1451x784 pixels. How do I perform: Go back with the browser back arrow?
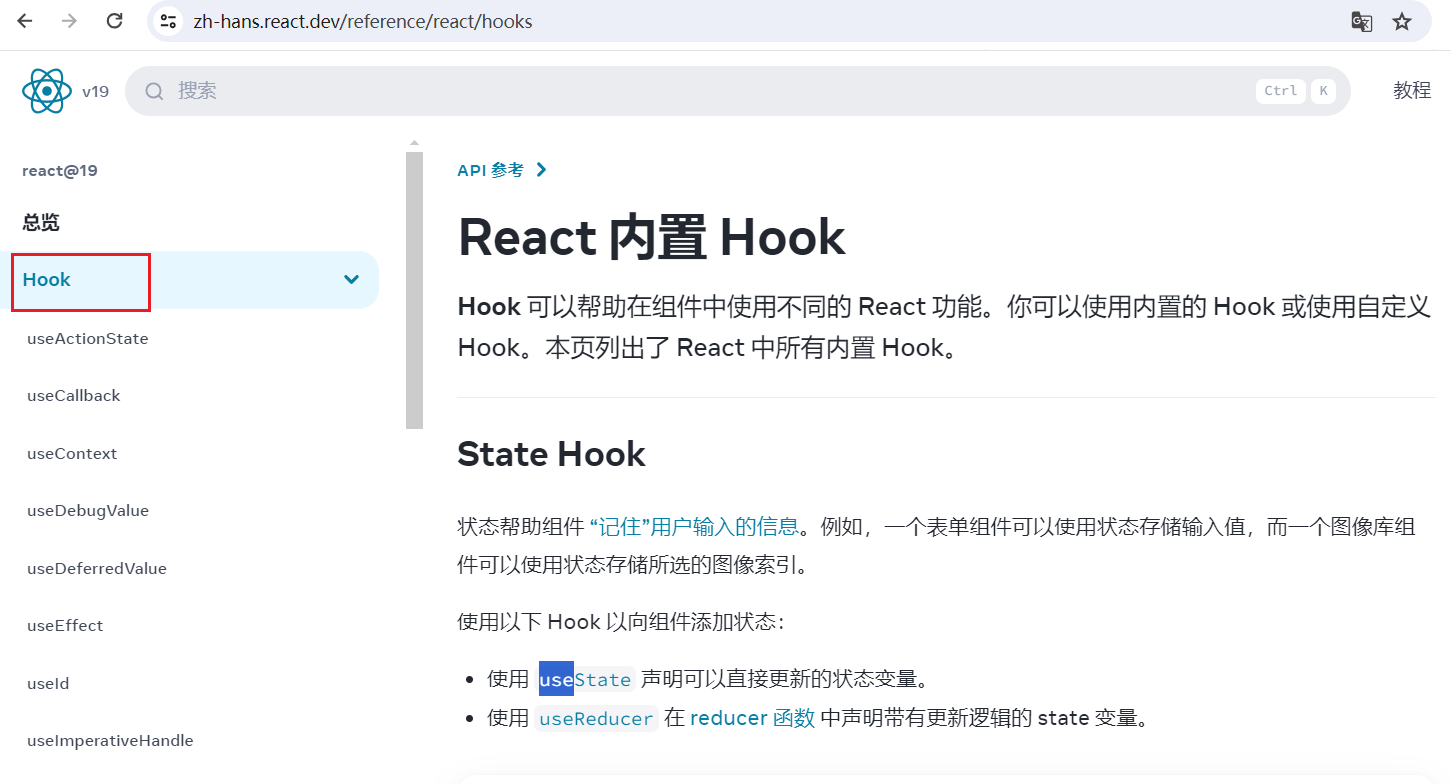[24, 21]
